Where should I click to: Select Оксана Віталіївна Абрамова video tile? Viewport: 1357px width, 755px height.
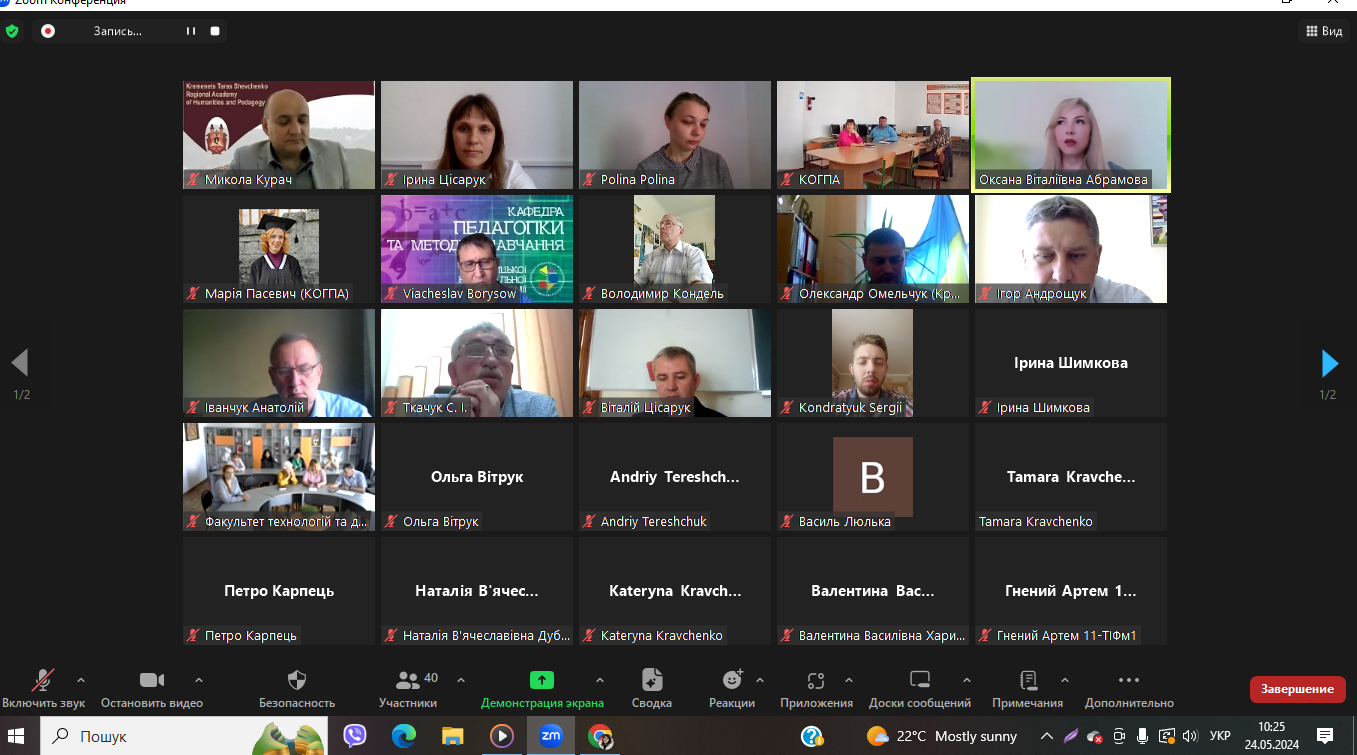[1070, 134]
